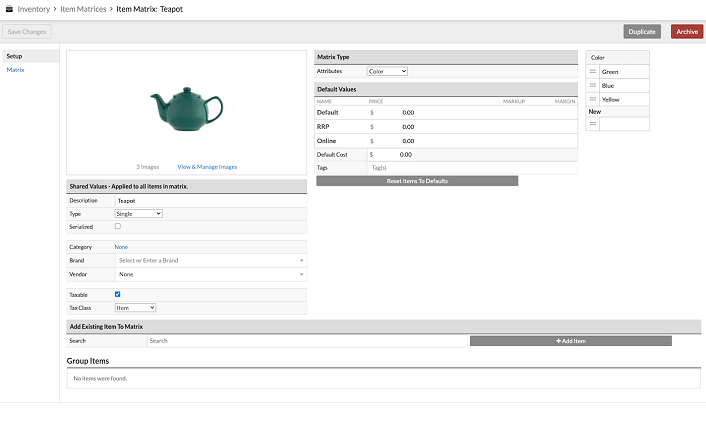Click View & Manage Images link
The height and width of the screenshot is (425, 706).
pos(207,167)
